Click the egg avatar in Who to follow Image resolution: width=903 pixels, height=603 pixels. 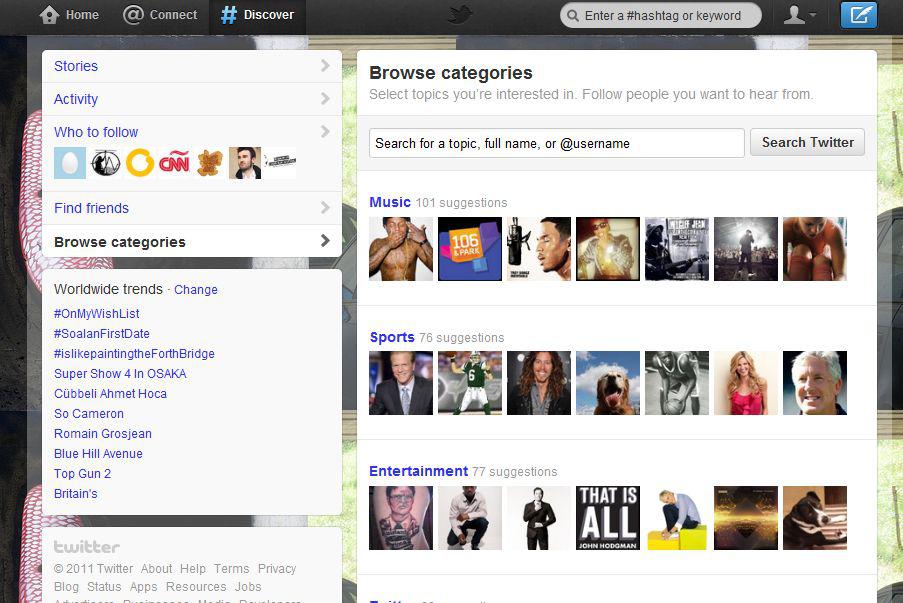[70, 163]
